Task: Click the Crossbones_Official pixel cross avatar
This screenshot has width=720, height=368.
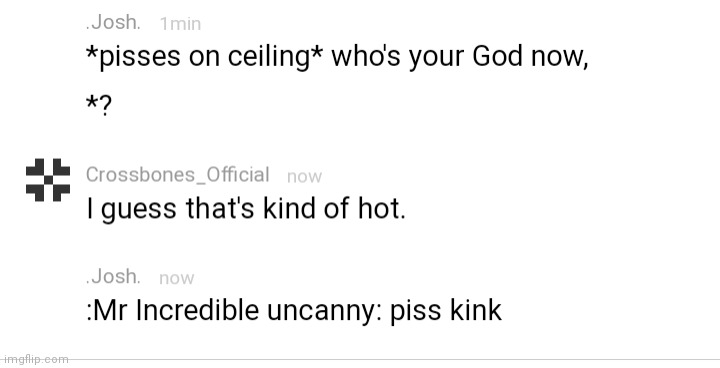Action: [x=48, y=180]
